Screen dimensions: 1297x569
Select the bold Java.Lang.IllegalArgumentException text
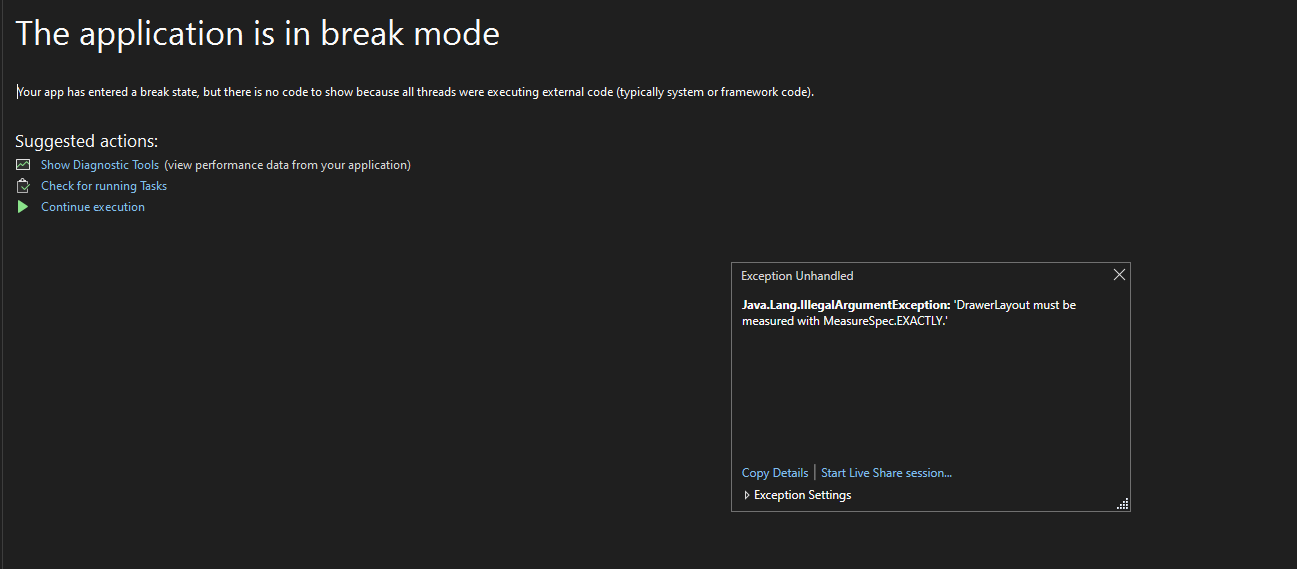[845, 305]
